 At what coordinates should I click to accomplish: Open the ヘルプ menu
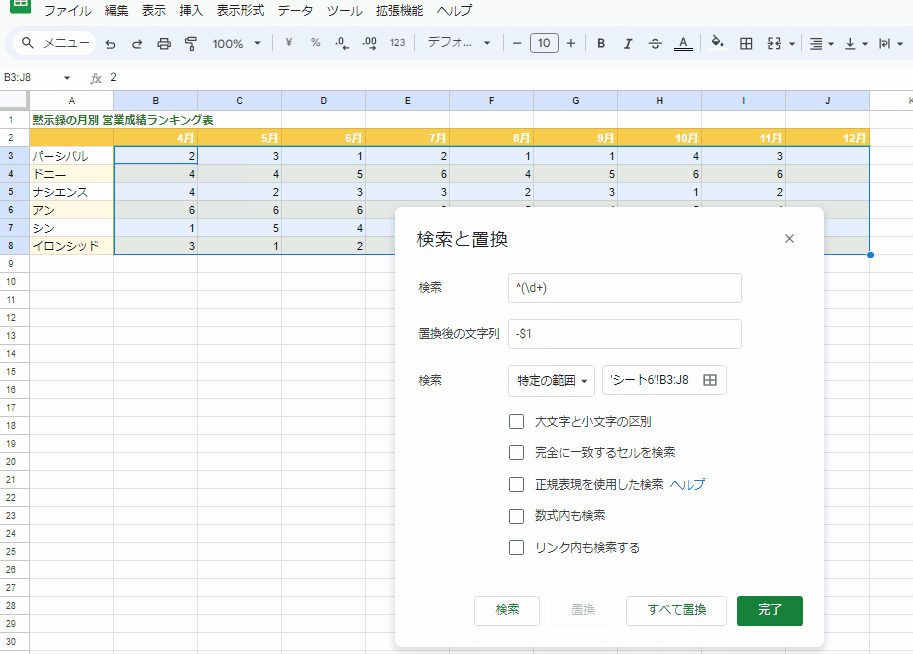pyautogui.click(x=454, y=10)
